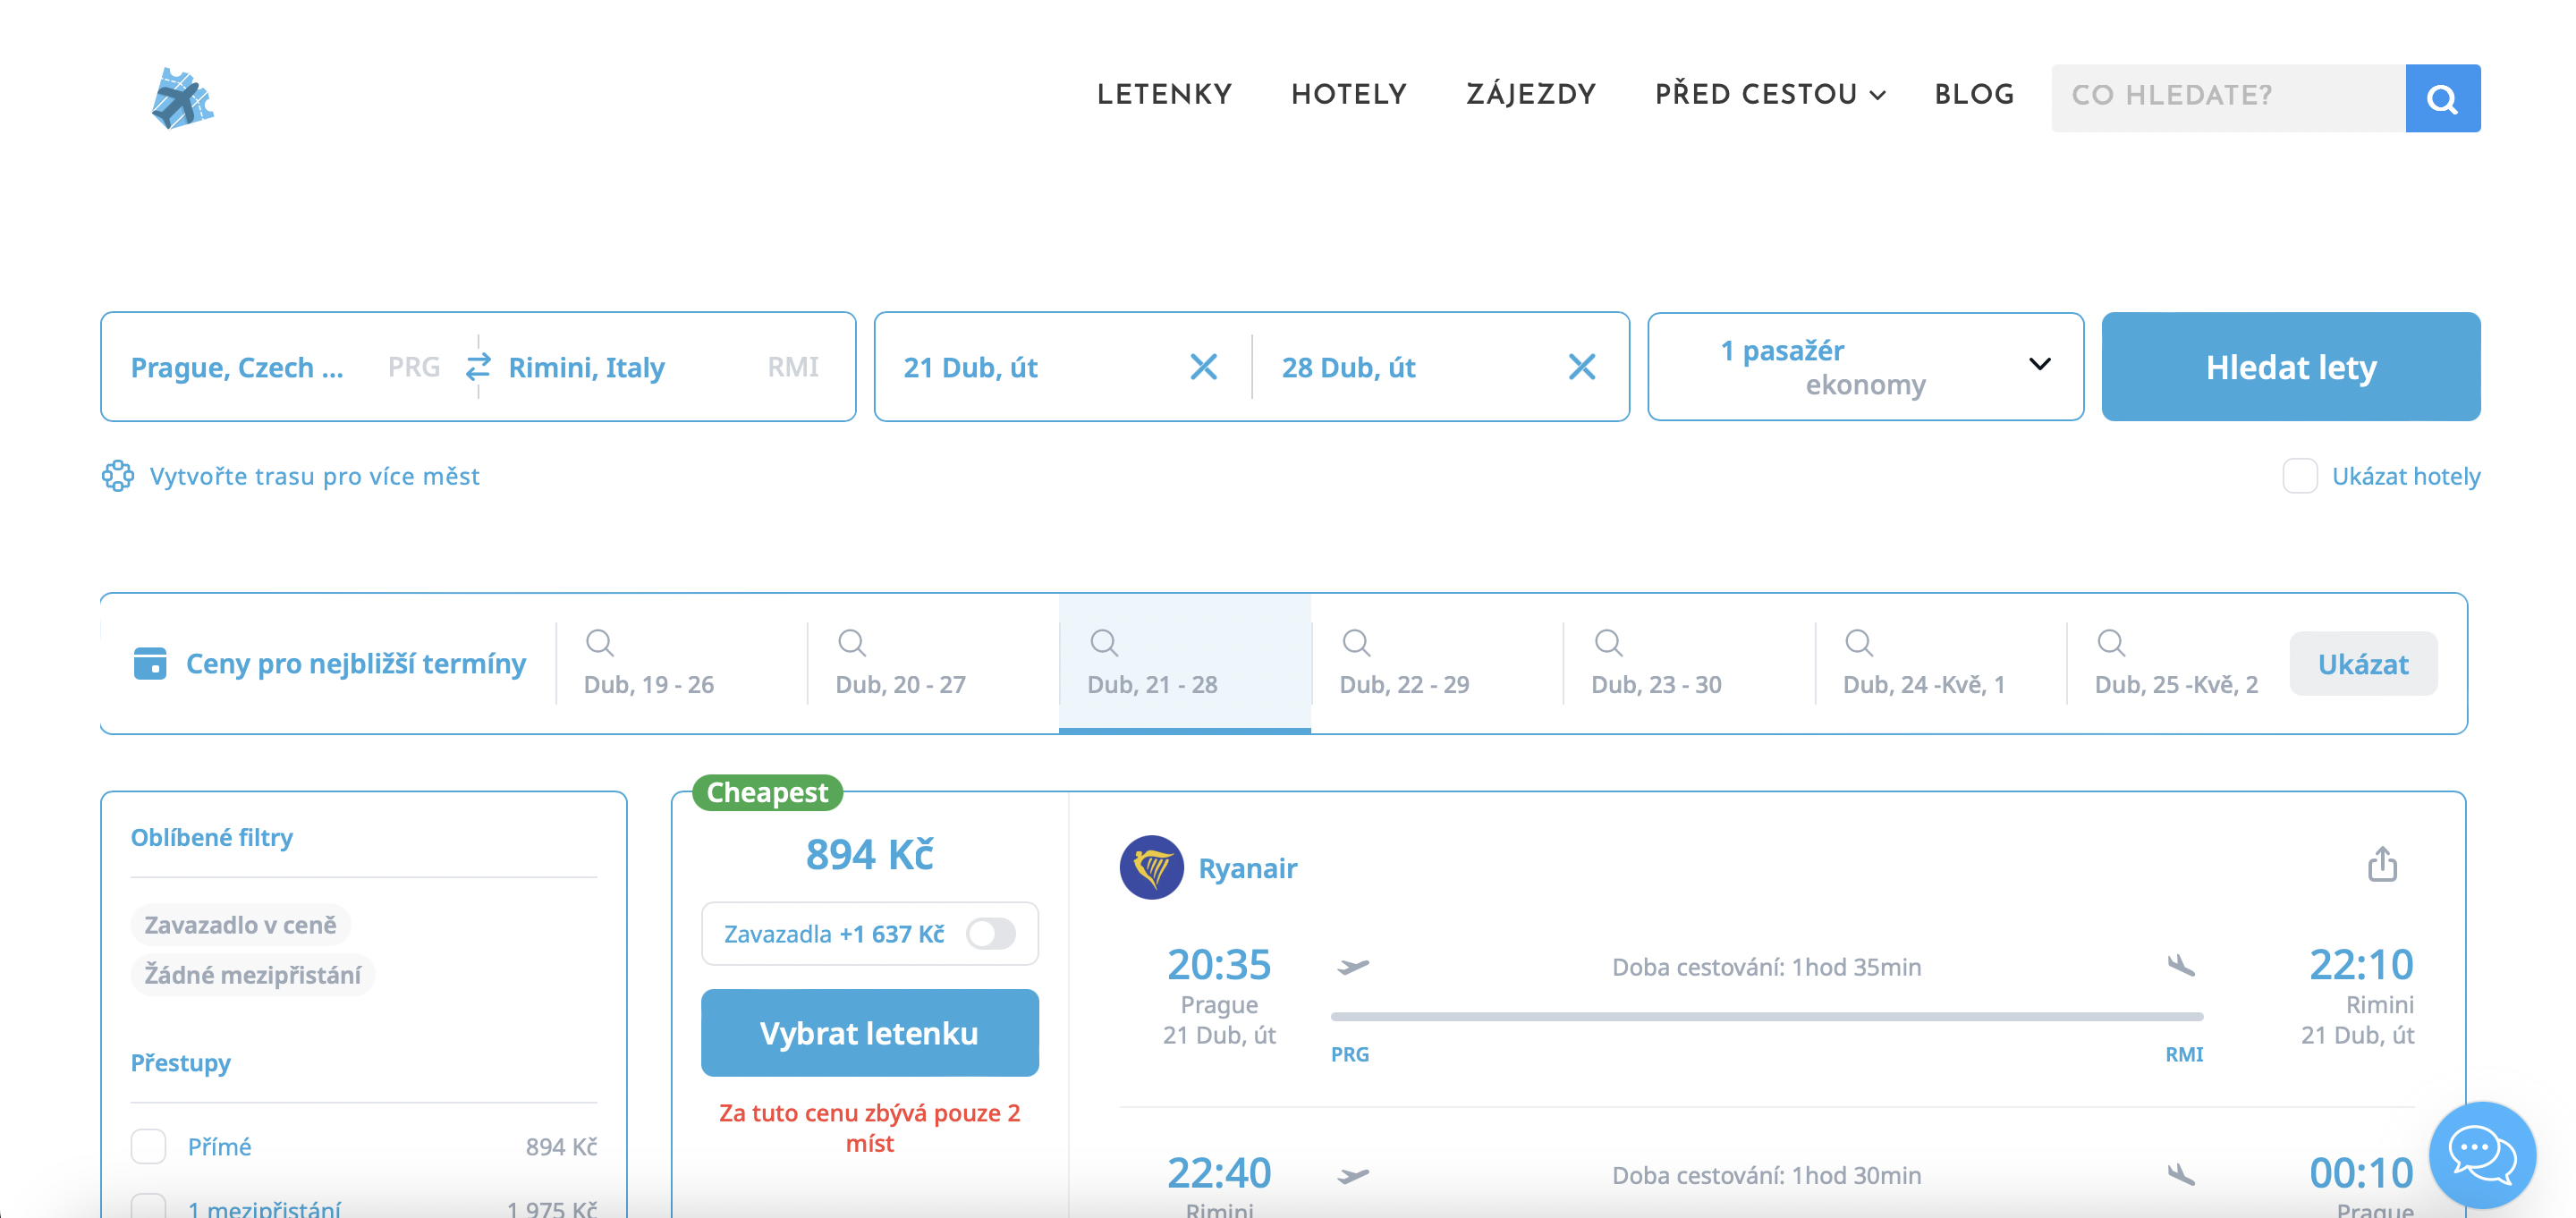Click the Vybrat letenku button

click(869, 1033)
